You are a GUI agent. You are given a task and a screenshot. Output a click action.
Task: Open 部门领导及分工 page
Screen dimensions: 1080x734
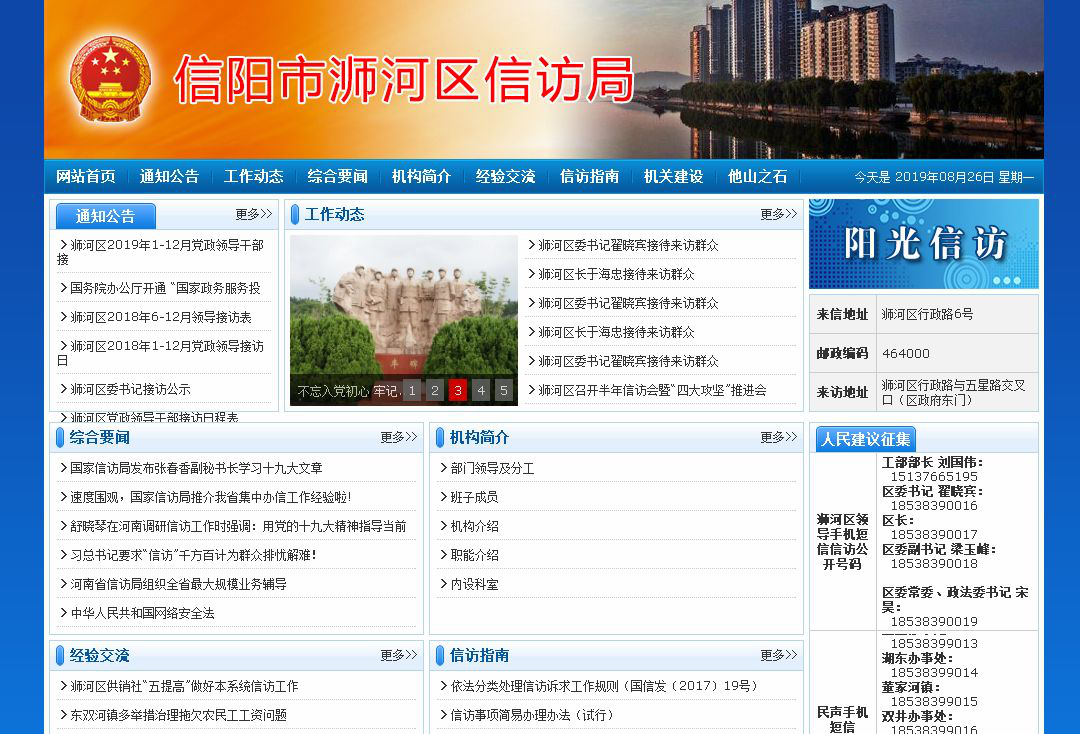coord(492,468)
